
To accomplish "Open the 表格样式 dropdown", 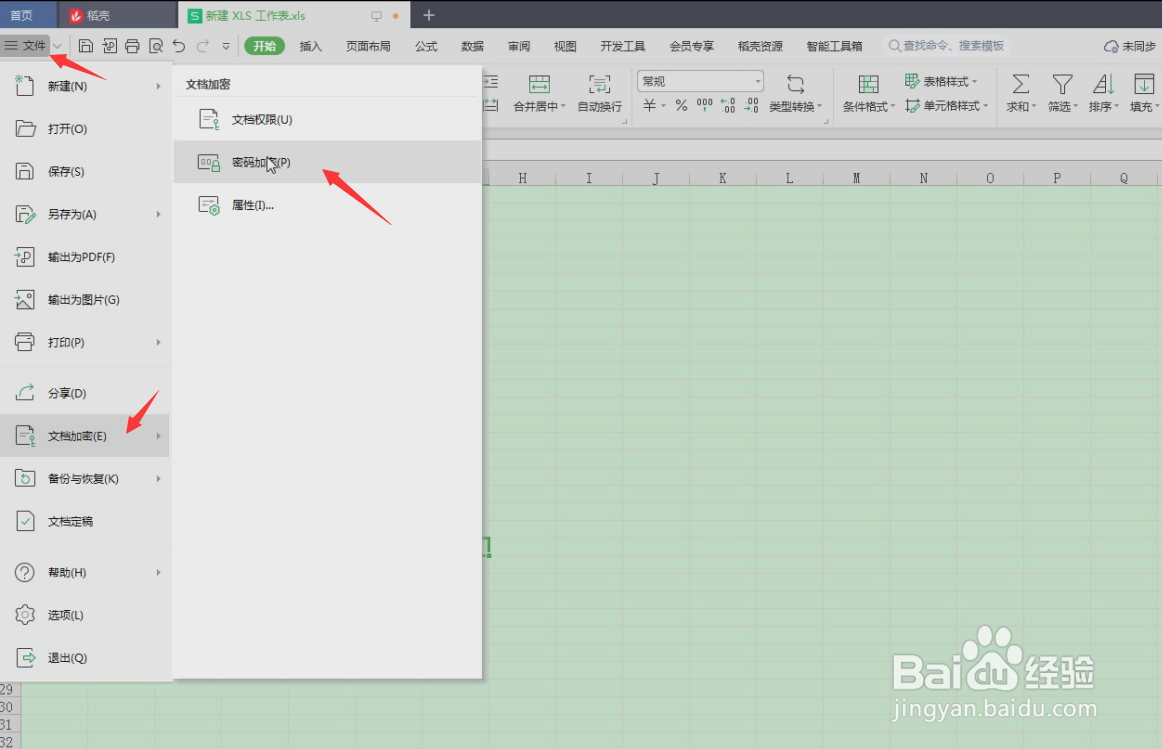I will (941, 81).
